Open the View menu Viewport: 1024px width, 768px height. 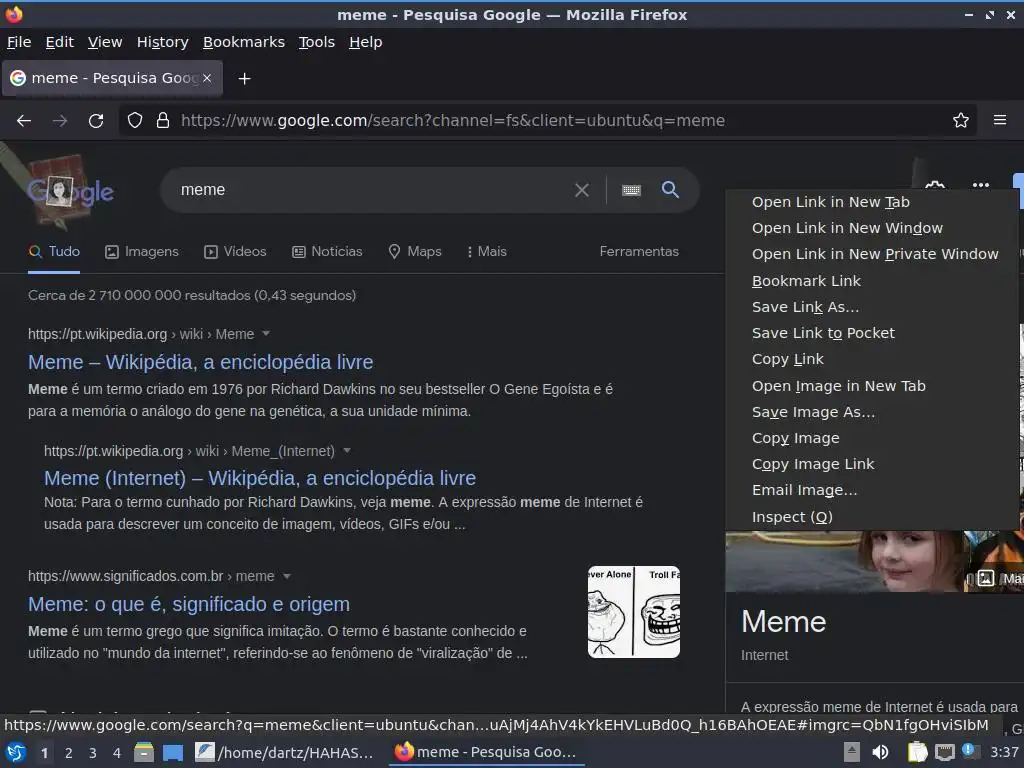105,42
